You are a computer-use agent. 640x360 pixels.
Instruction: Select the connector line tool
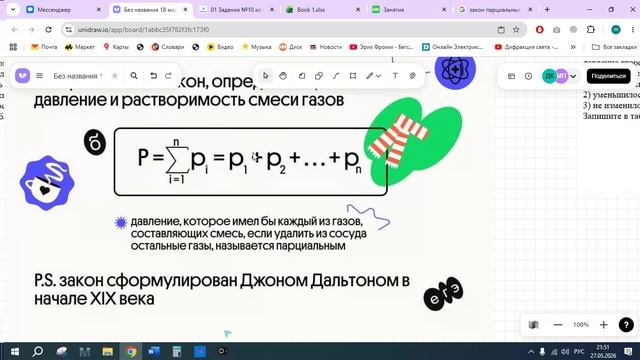336,76
